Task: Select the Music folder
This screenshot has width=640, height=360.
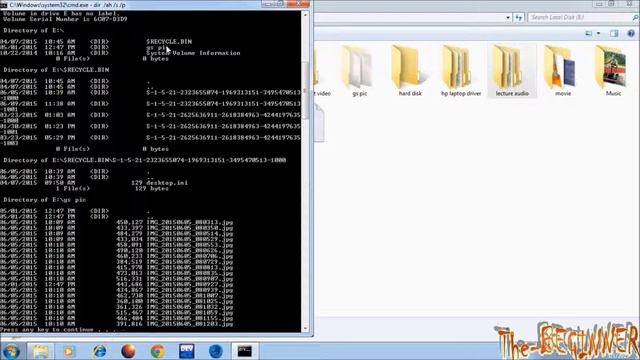Action: pos(613,71)
